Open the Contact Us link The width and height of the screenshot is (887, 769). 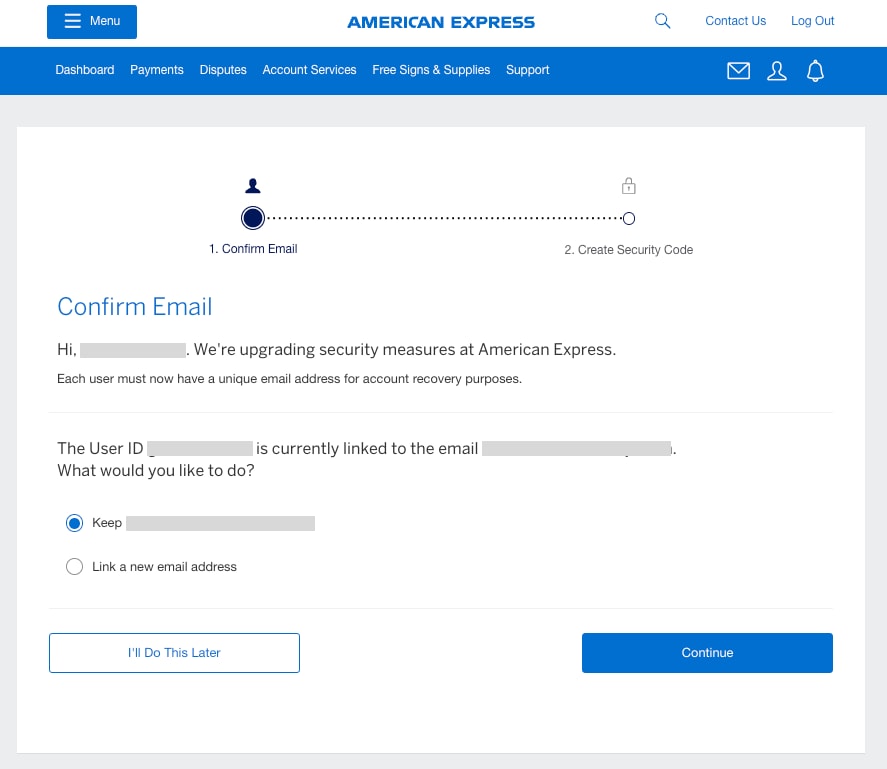pyautogui.click(x=735, y=20)
